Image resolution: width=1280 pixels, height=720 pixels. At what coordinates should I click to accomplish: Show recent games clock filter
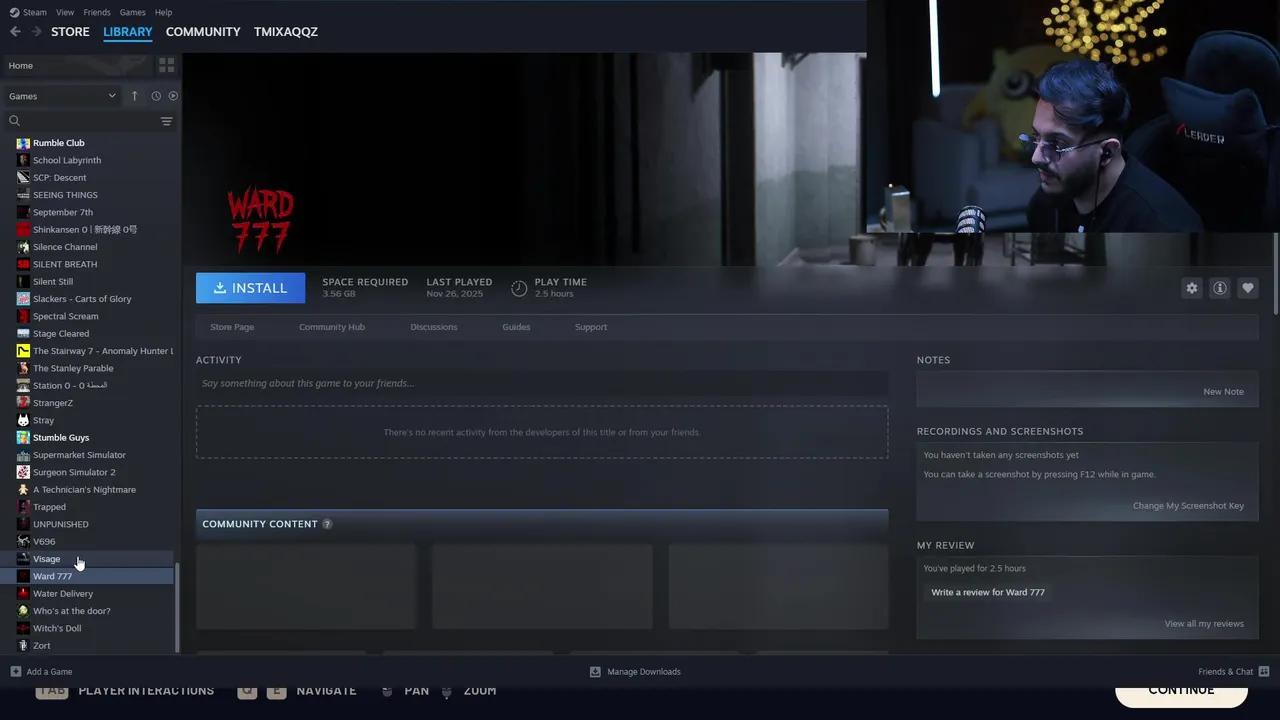(156, 96)
